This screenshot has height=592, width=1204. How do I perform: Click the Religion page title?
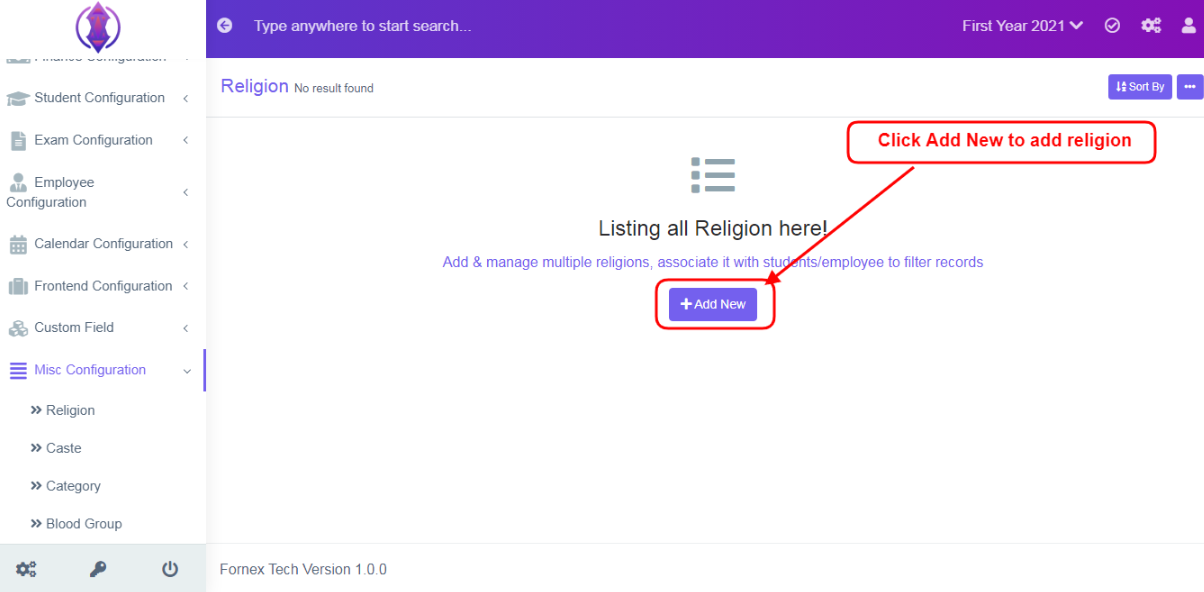(x=255, y=86)
